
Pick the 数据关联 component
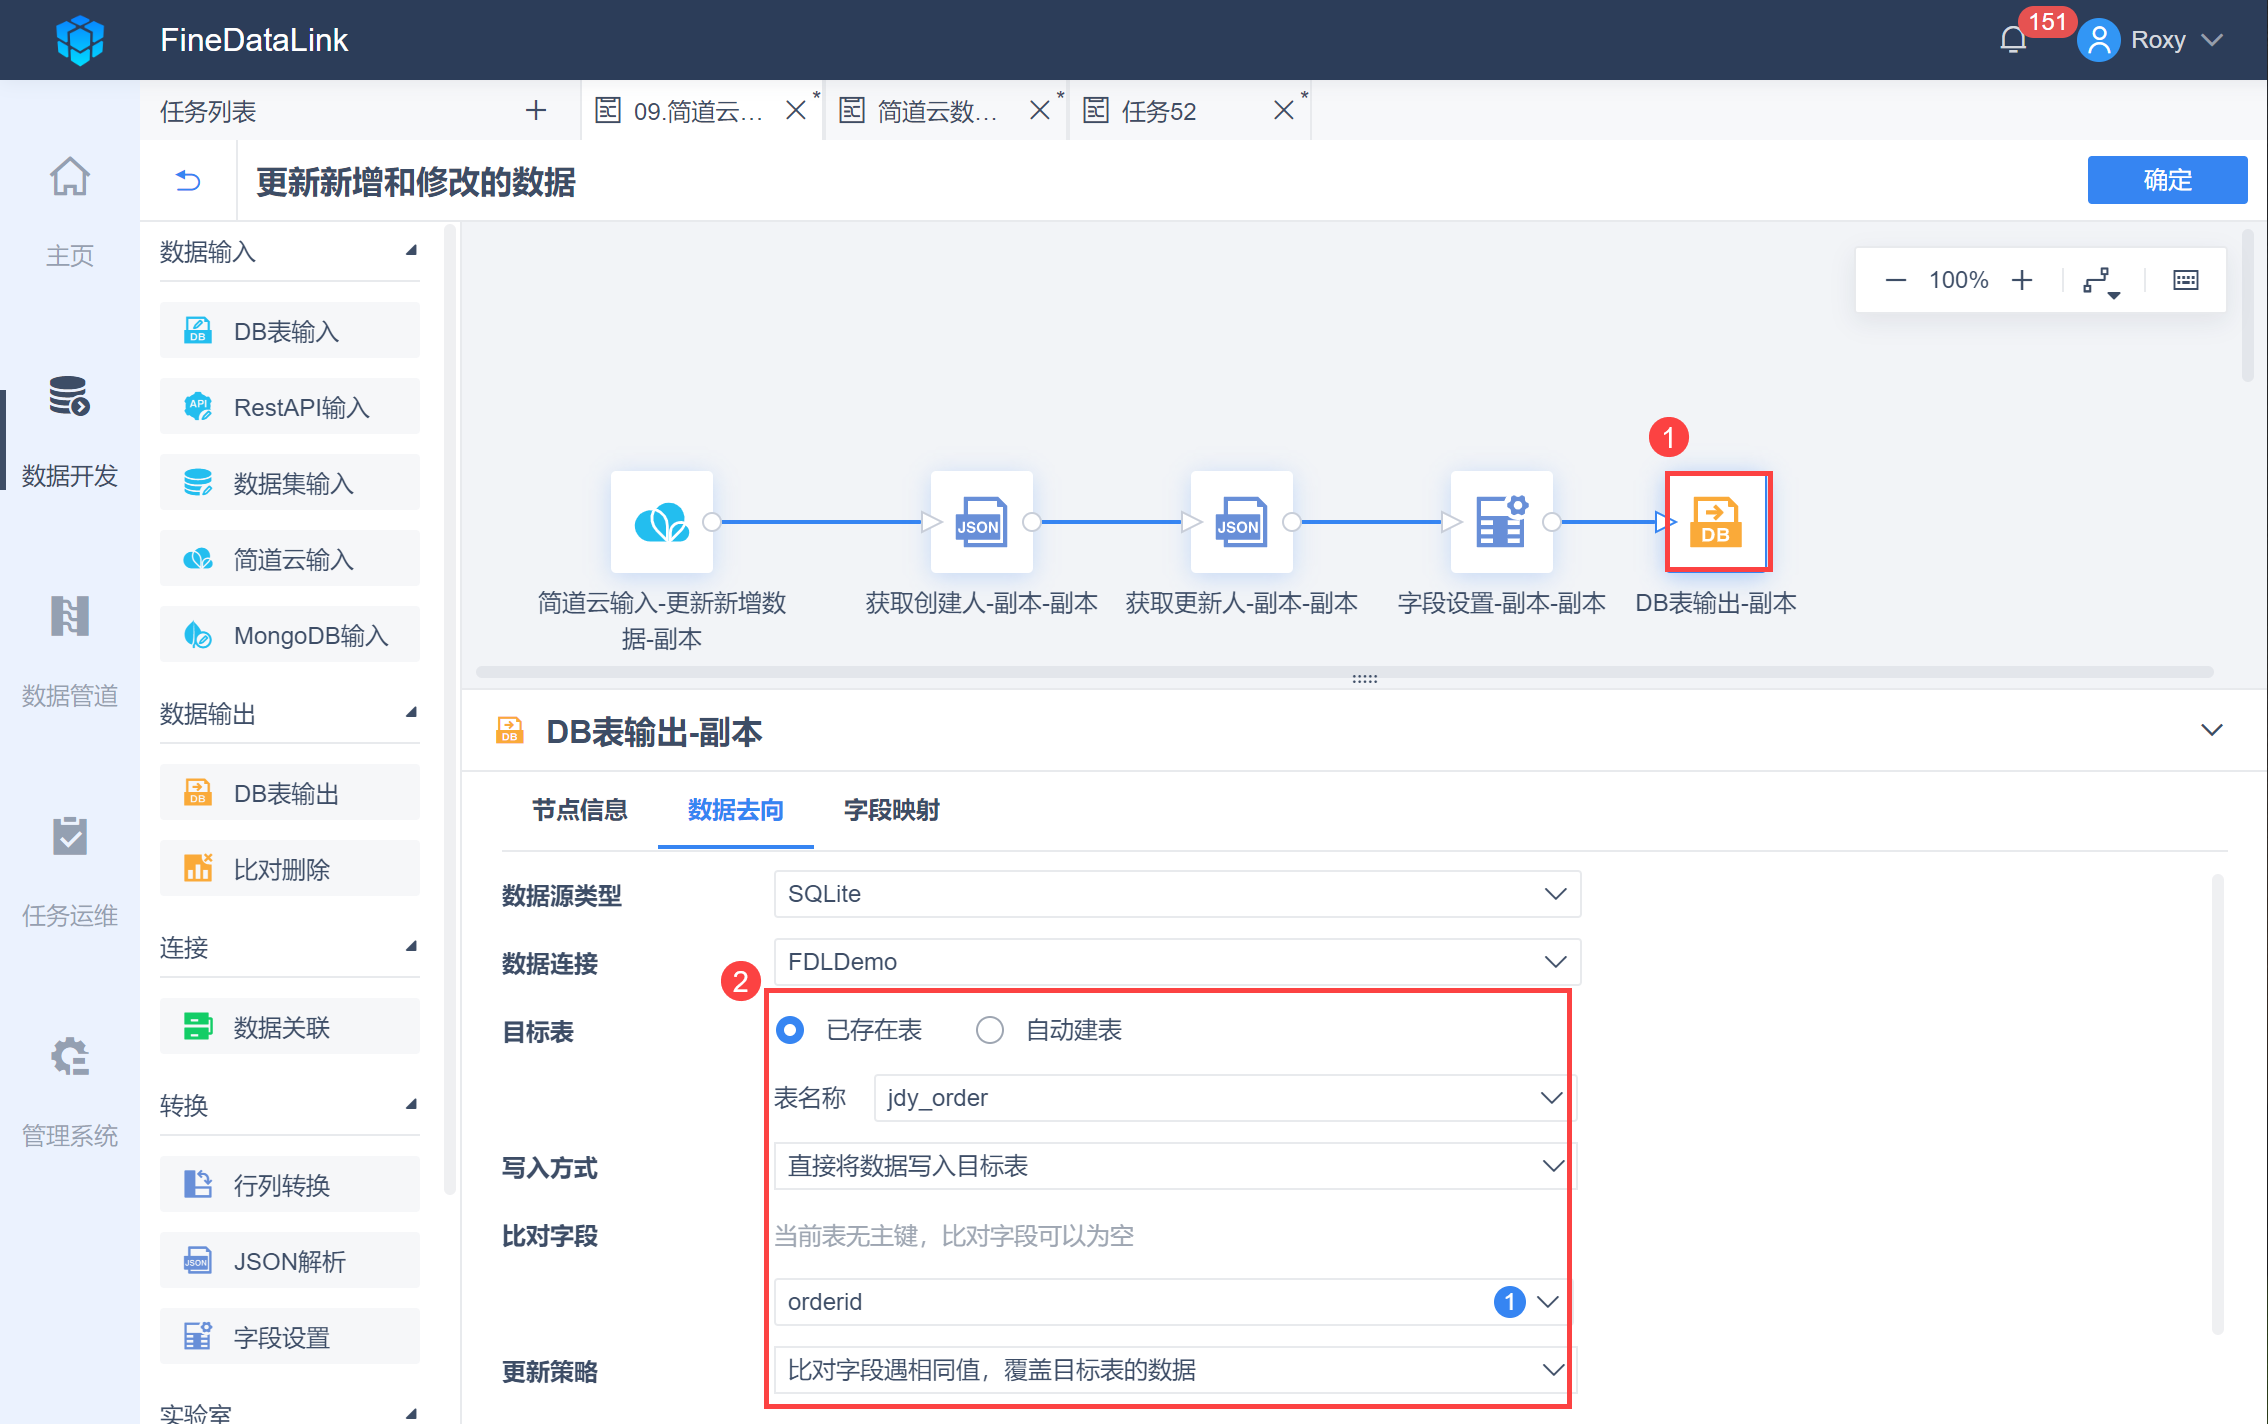click(x=290, y=1027)
